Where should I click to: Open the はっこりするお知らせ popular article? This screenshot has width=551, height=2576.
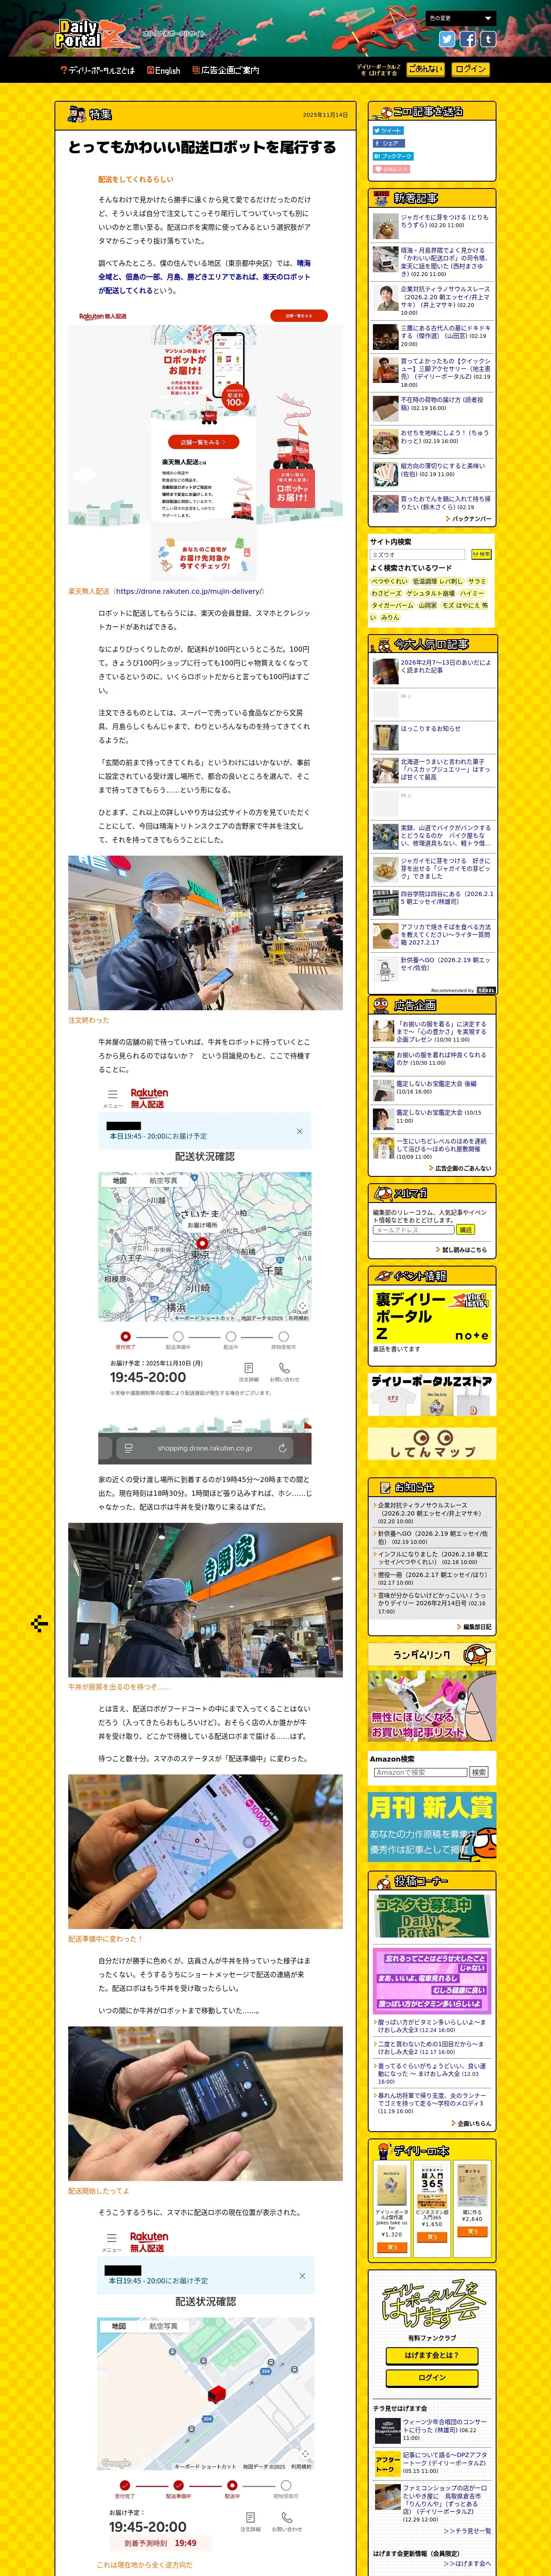tap(431, 728)
